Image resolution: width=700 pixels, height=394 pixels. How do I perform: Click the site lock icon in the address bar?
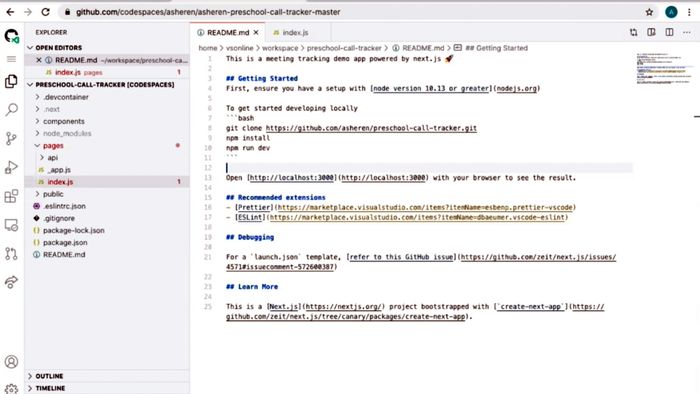coord(67,12)
